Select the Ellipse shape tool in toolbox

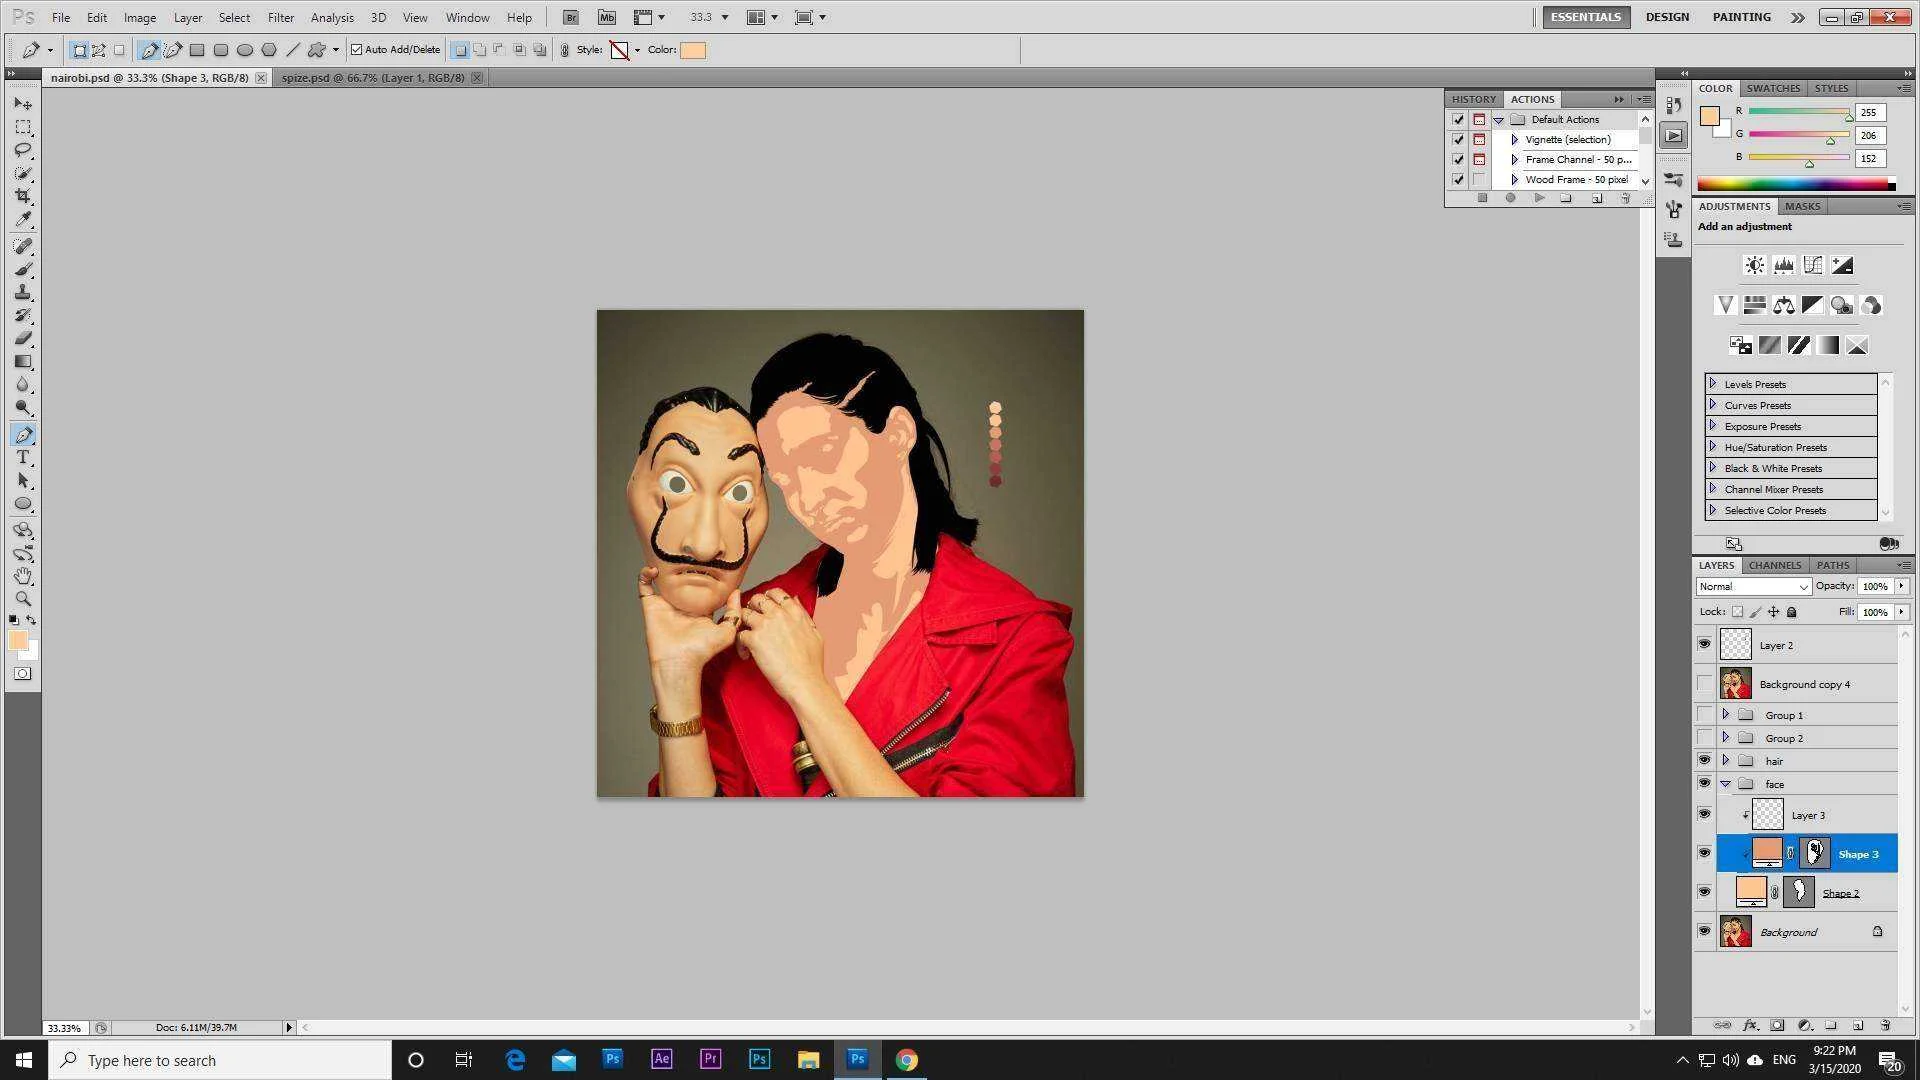(23, 504)
